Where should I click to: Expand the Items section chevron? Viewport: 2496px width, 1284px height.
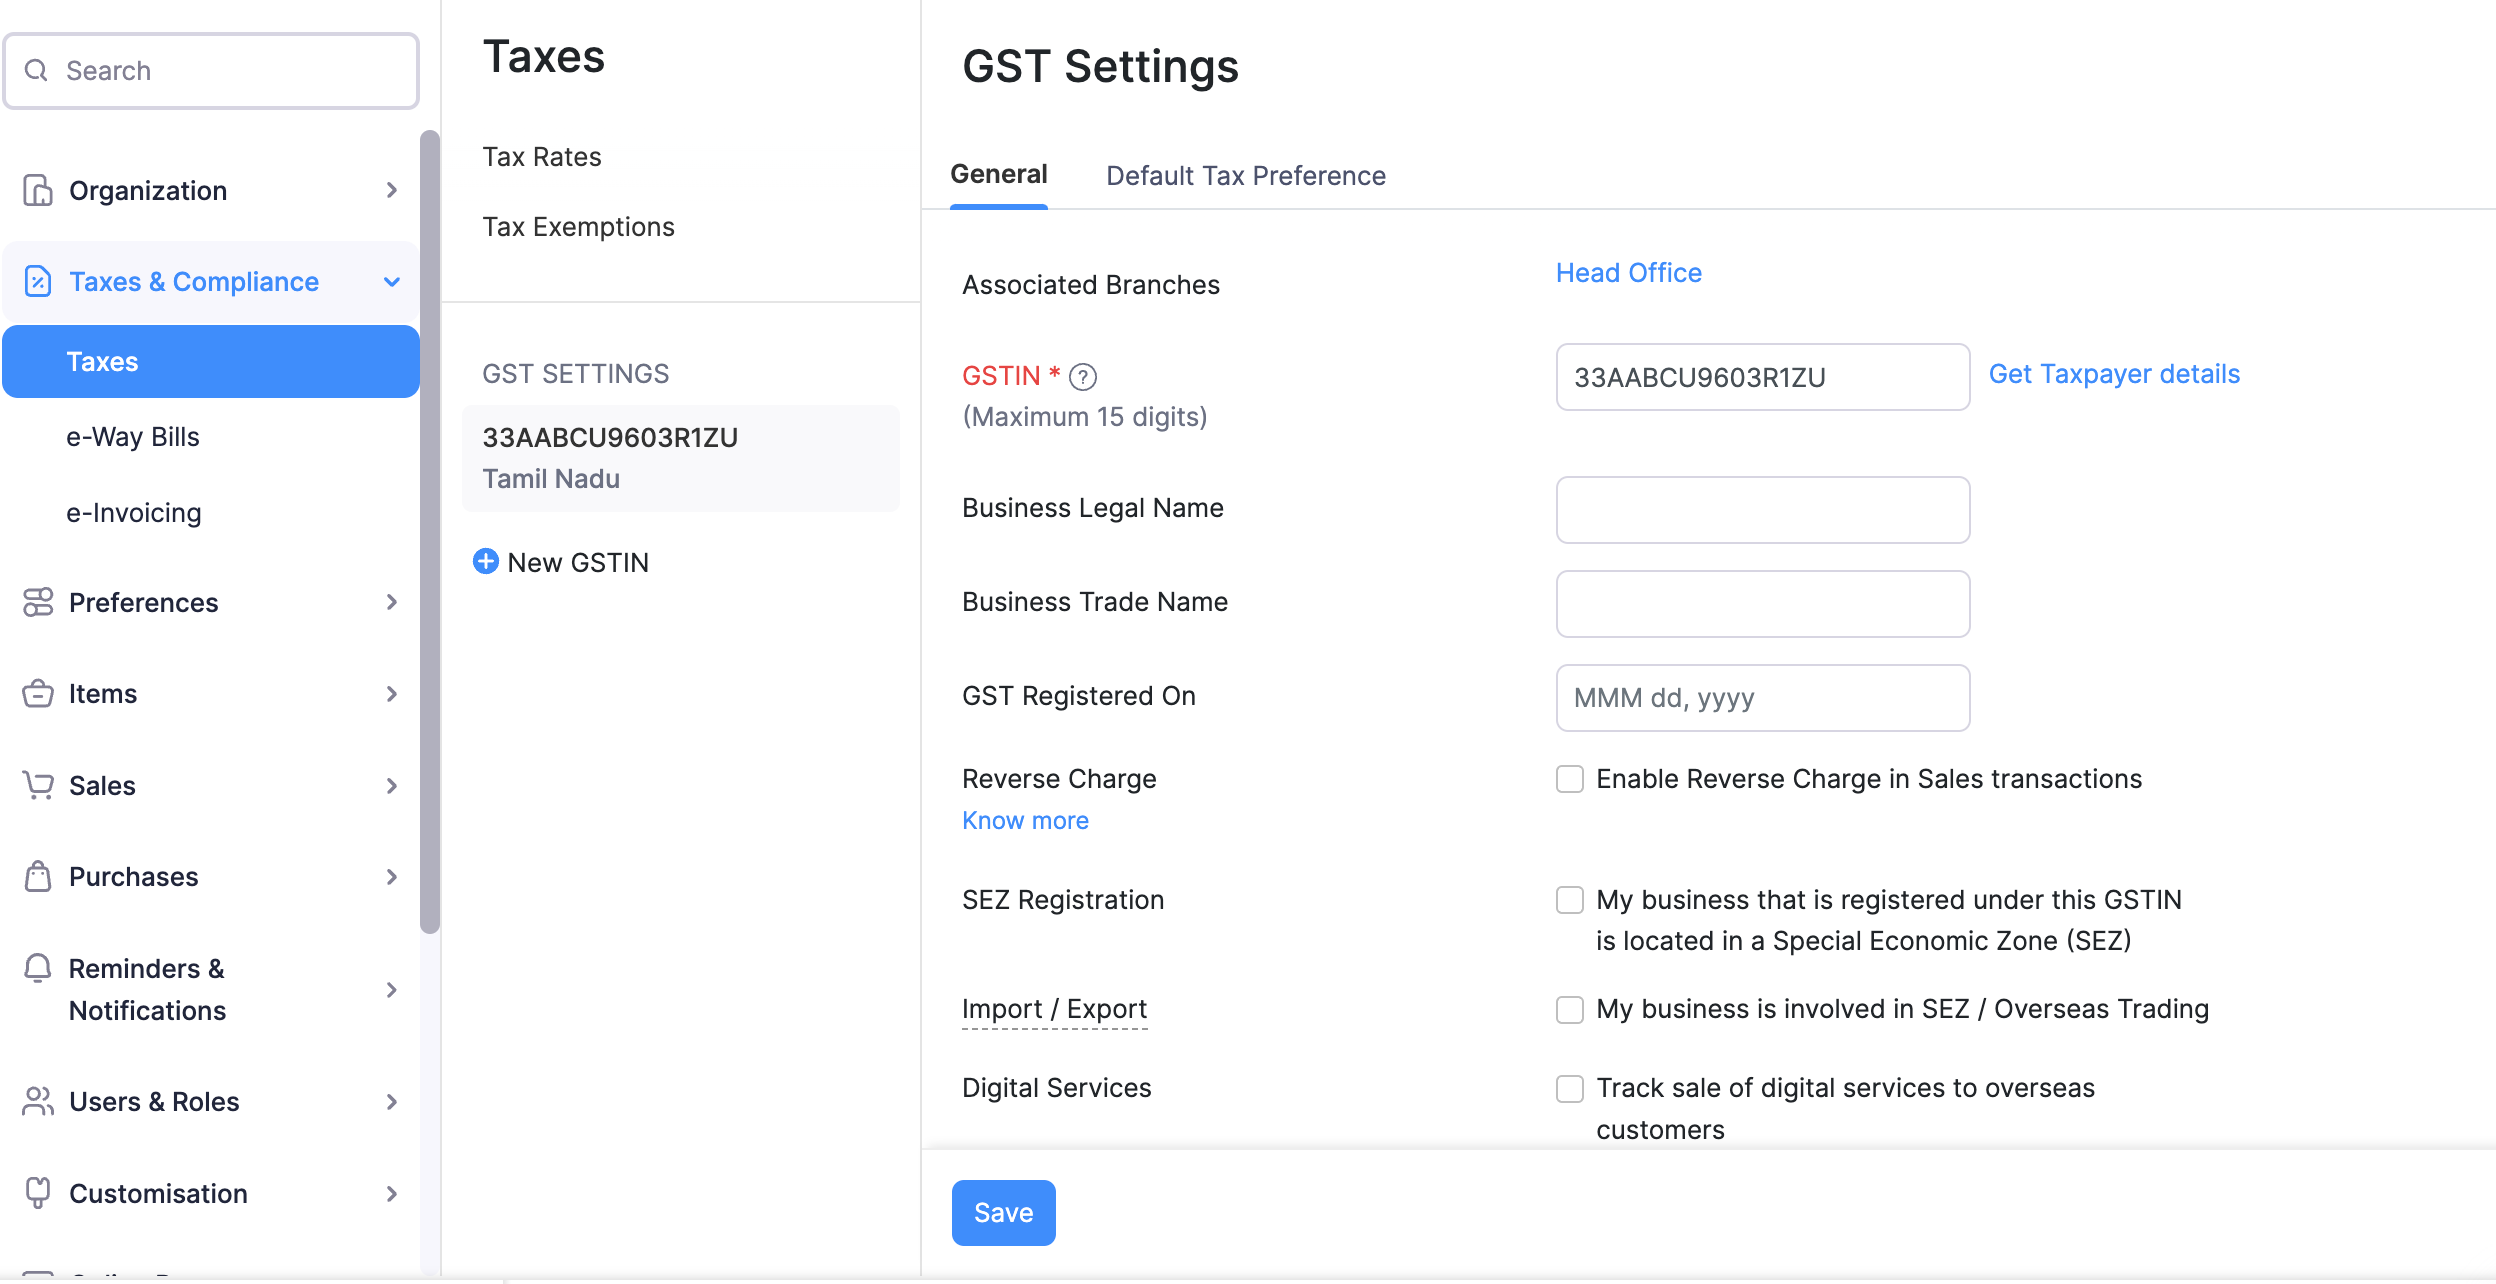392,694
